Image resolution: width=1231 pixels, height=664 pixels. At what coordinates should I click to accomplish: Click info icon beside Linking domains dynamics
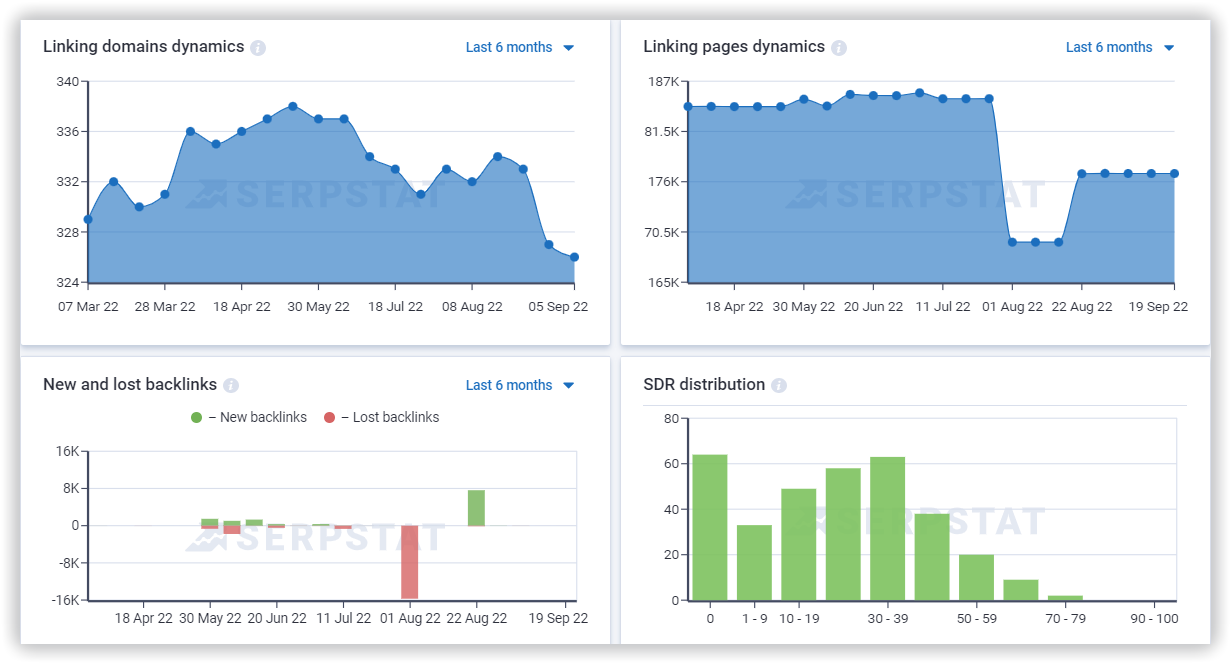coord(258,48)
